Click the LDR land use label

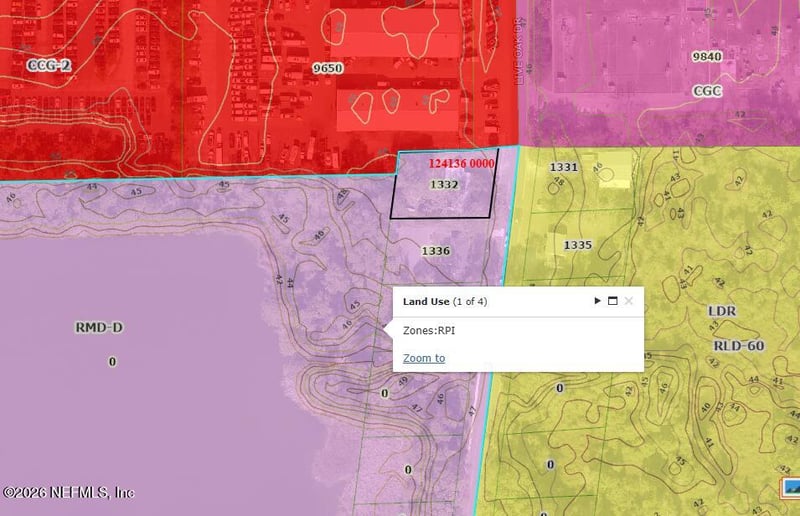point(721,311)
